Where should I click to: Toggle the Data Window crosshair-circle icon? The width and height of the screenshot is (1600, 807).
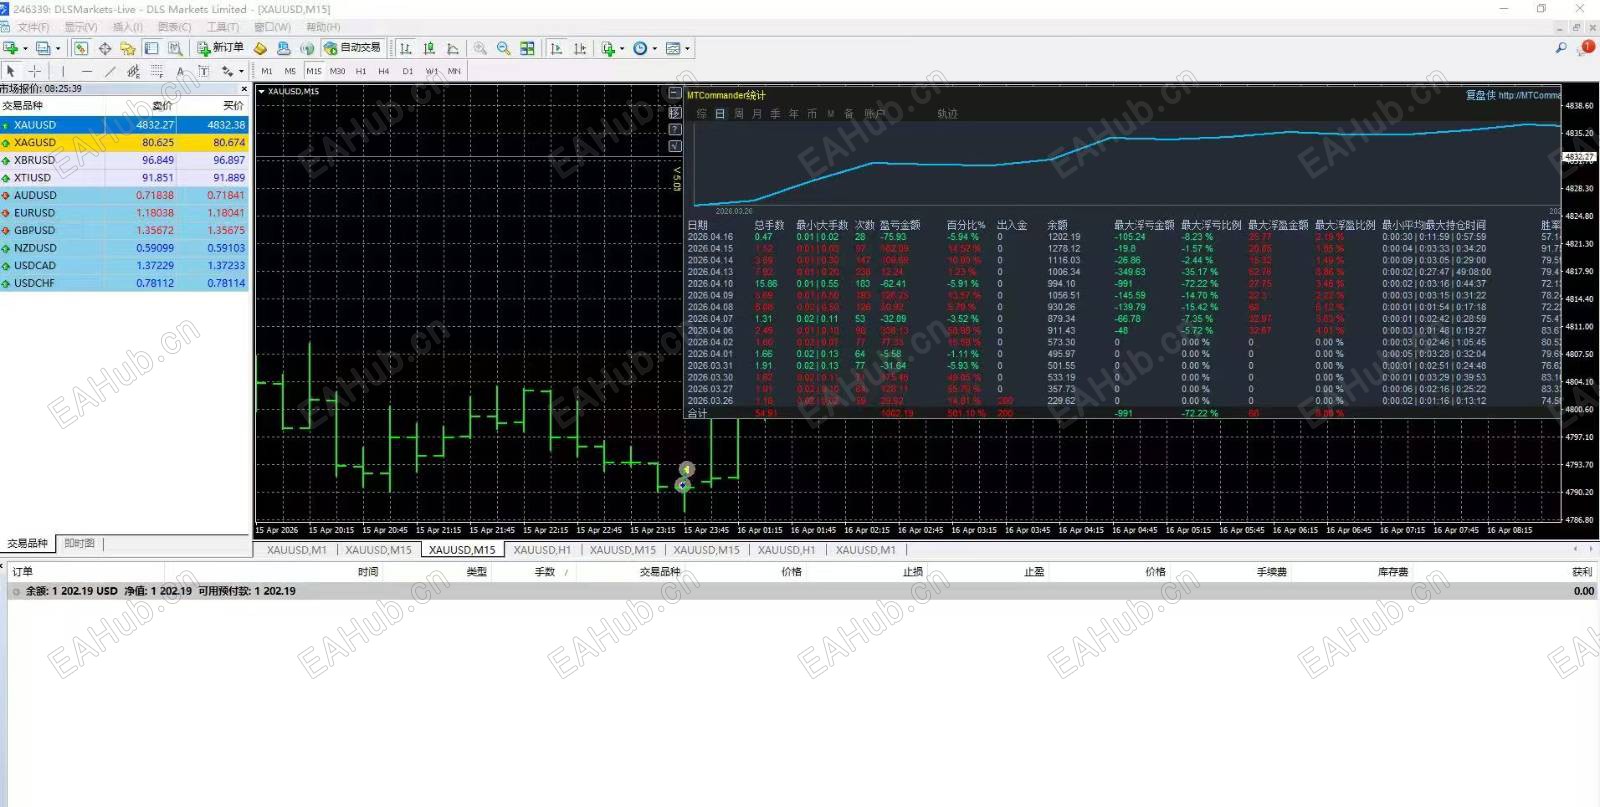coord(104,48)
